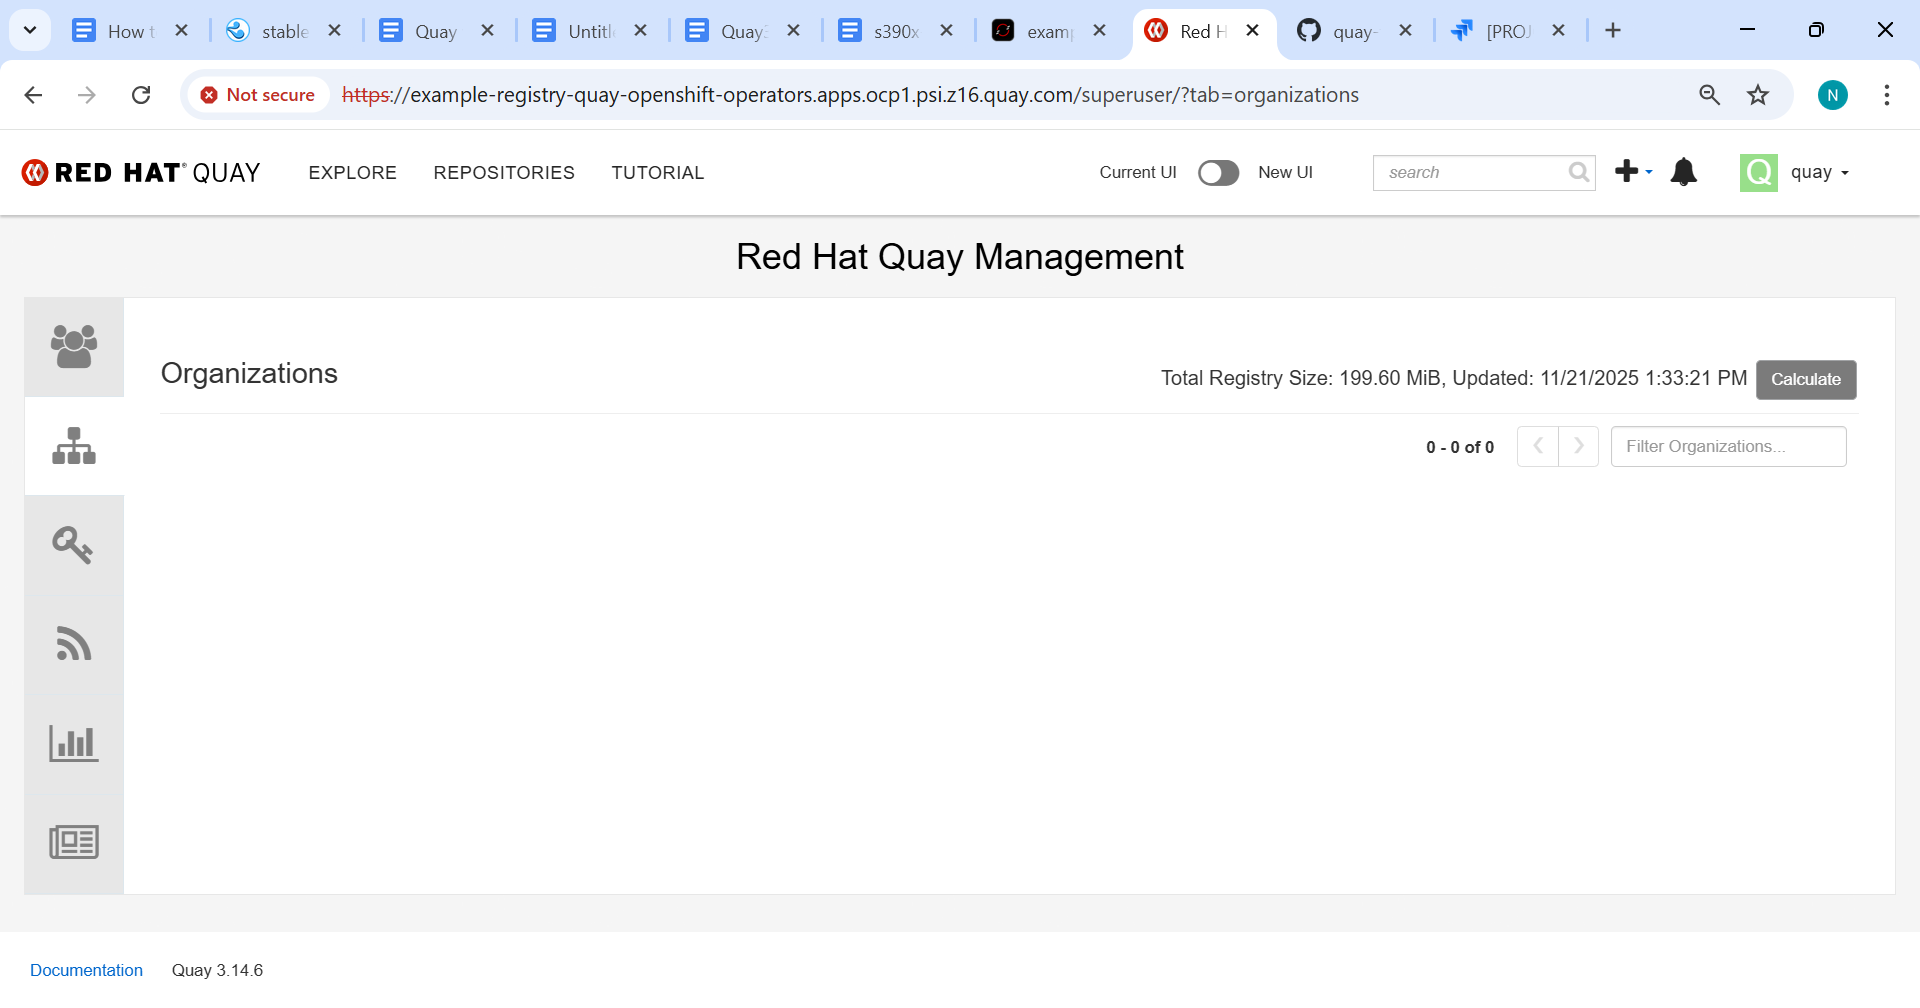Click the Quay 3.14.6 version text
The width and height of the screenshot is (1920, 1008).
coord(217,970)
